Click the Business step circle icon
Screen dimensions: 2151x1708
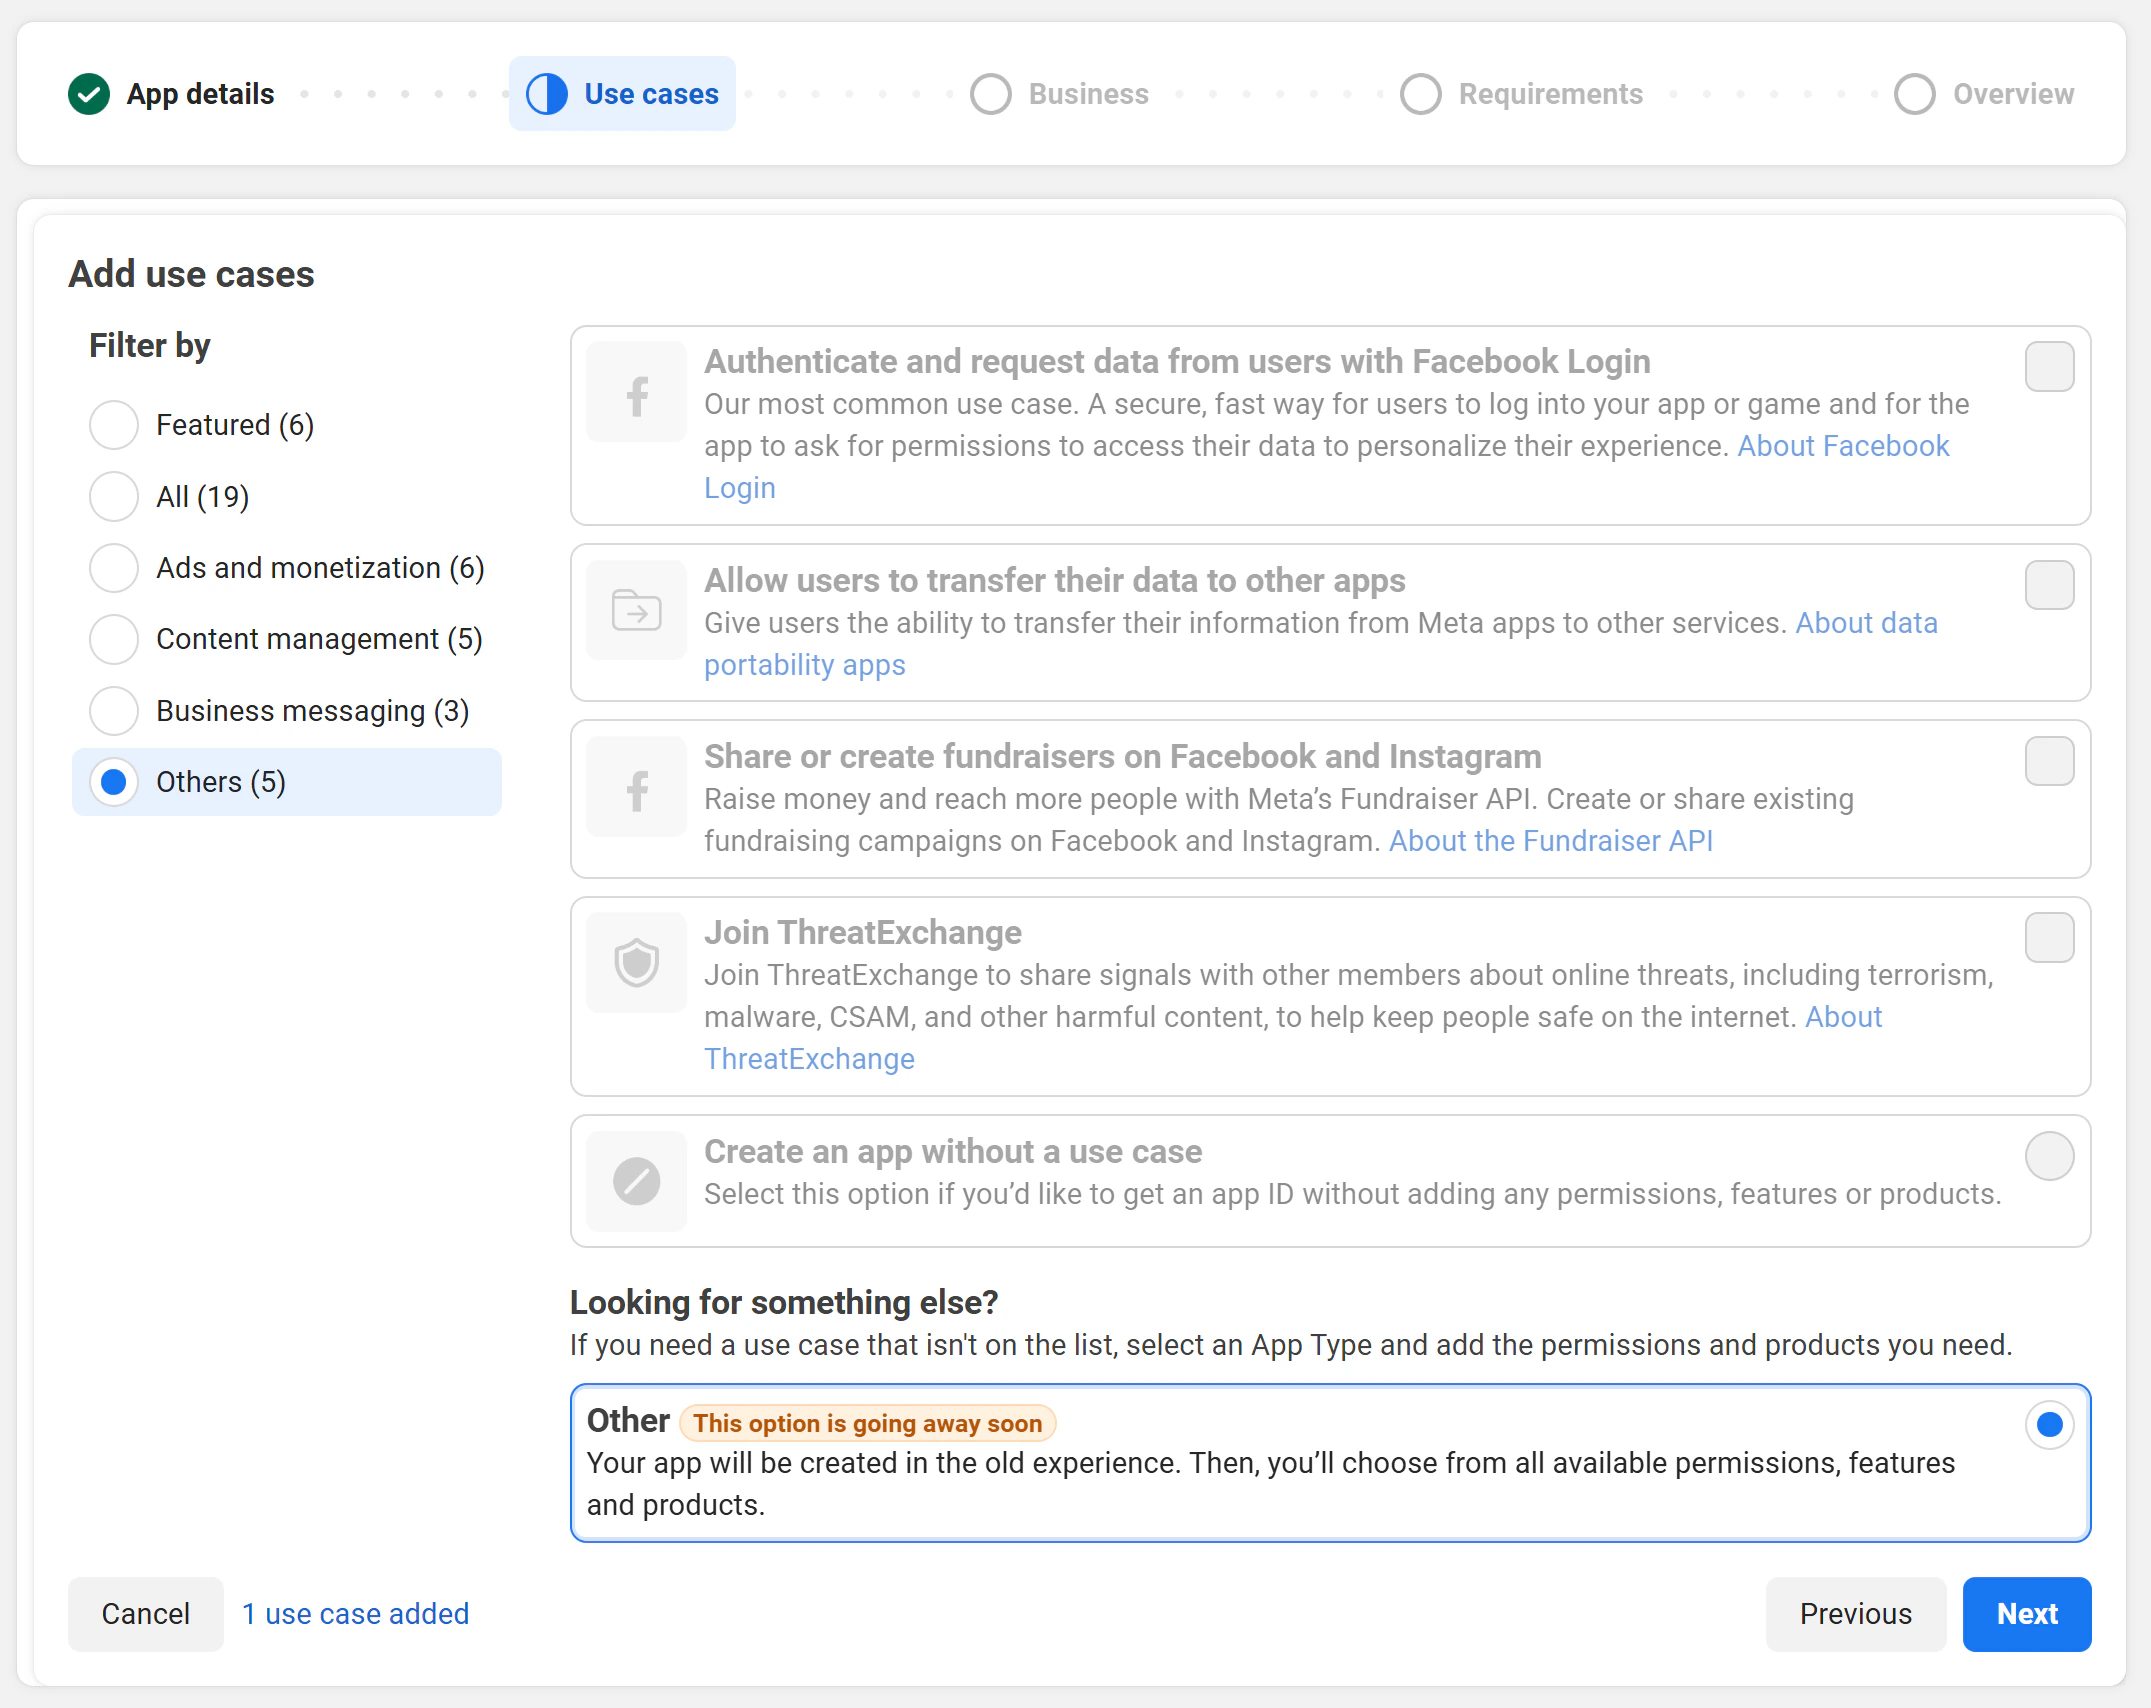point(991,94)
